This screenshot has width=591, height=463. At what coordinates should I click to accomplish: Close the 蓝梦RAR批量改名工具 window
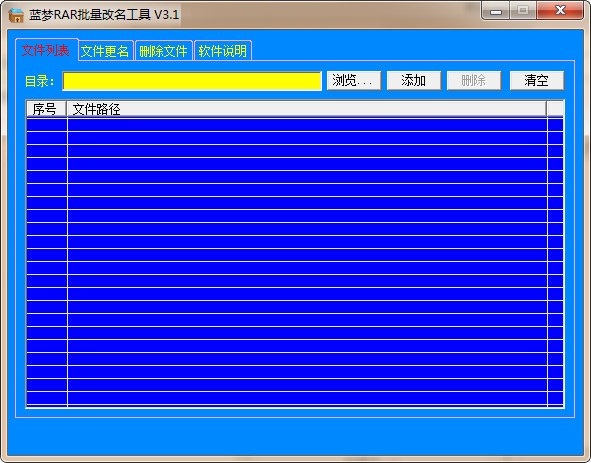point(560,11)
